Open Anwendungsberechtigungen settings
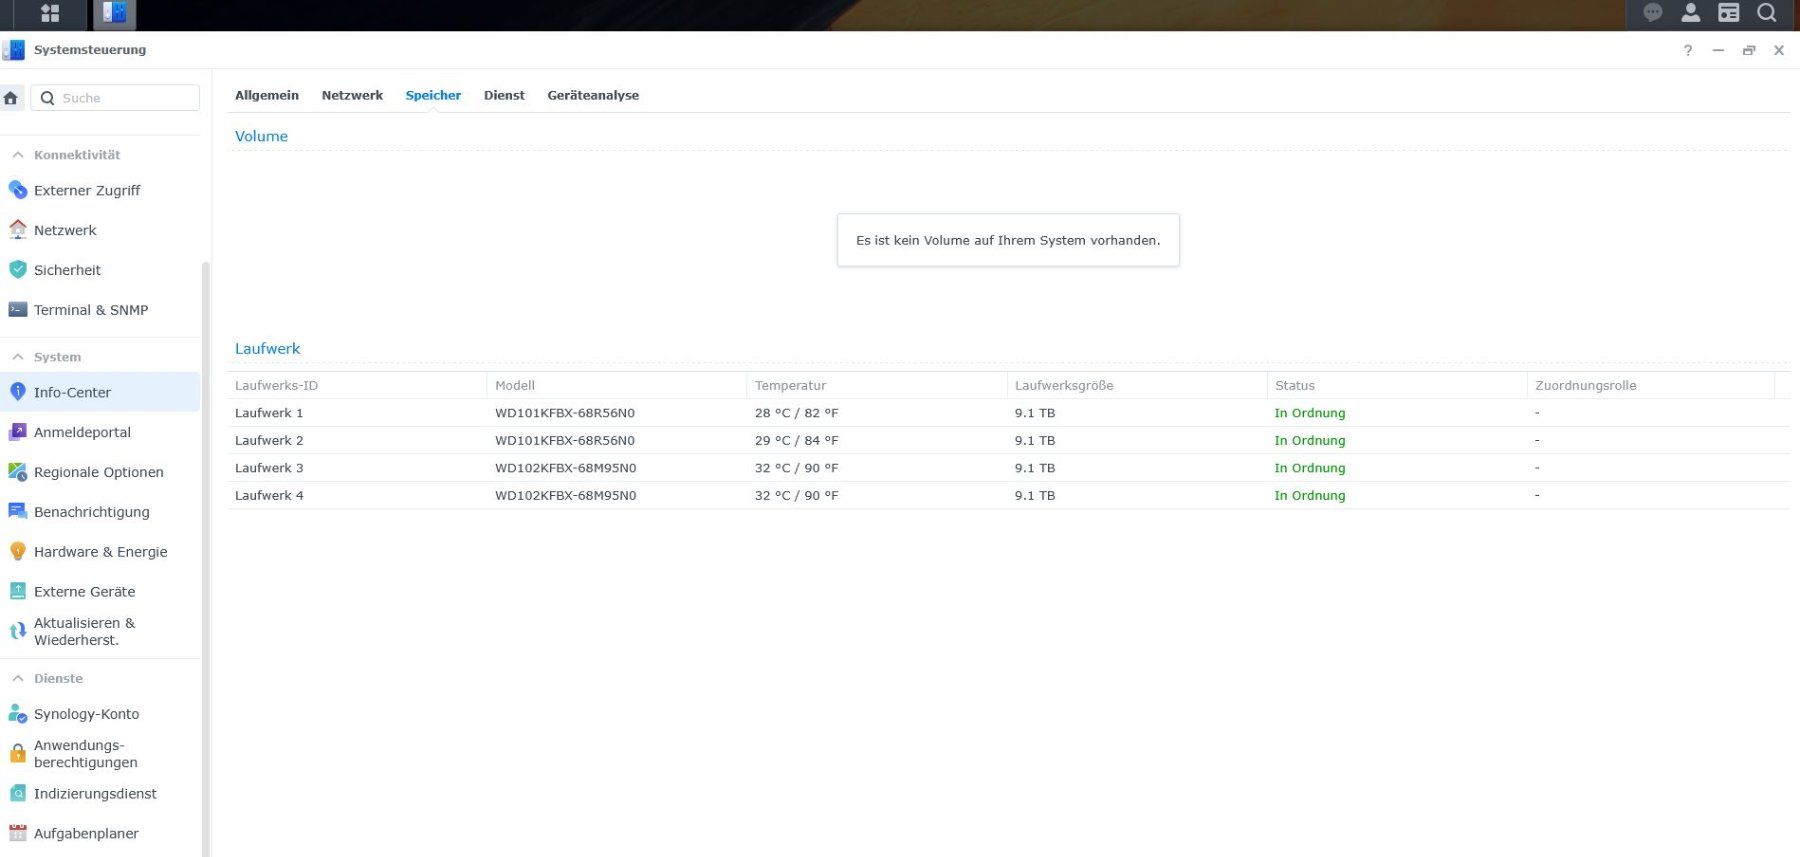This screenshot has width=1800, height=857. click(100, 754)
